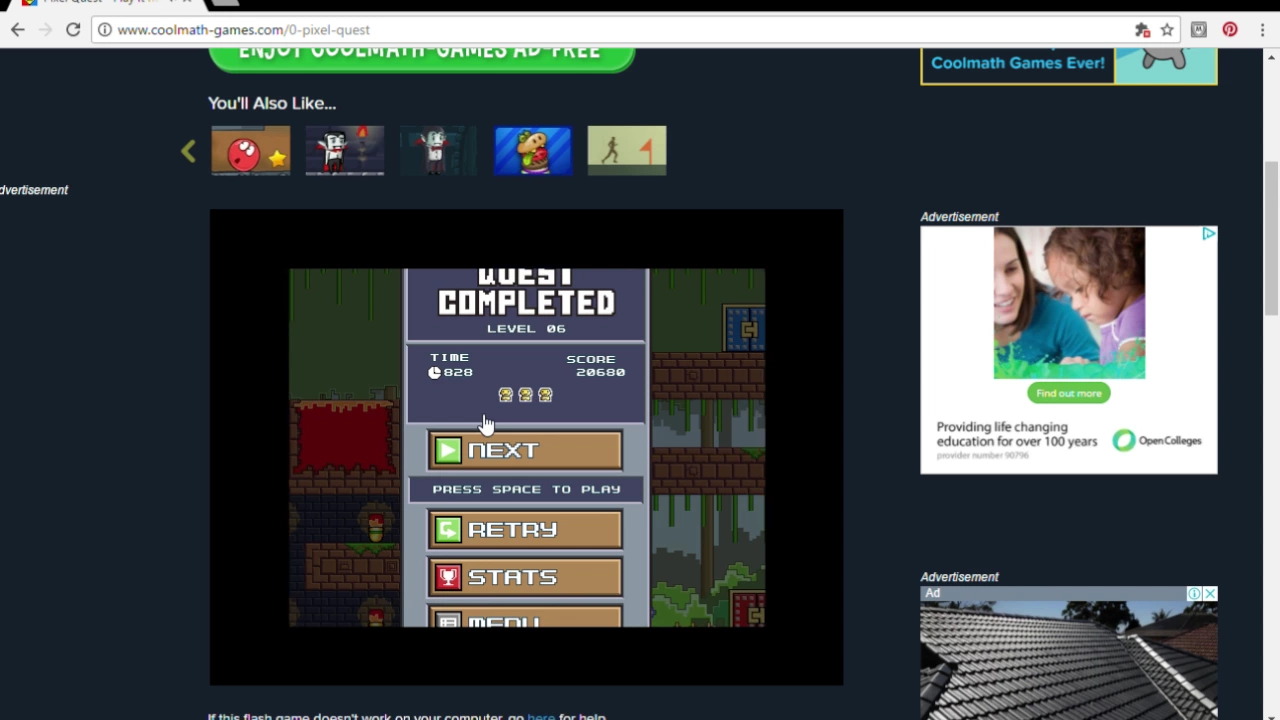Click the info icon on roofing ad
Screen dimensions: 1280x720
pos(1194,594)
